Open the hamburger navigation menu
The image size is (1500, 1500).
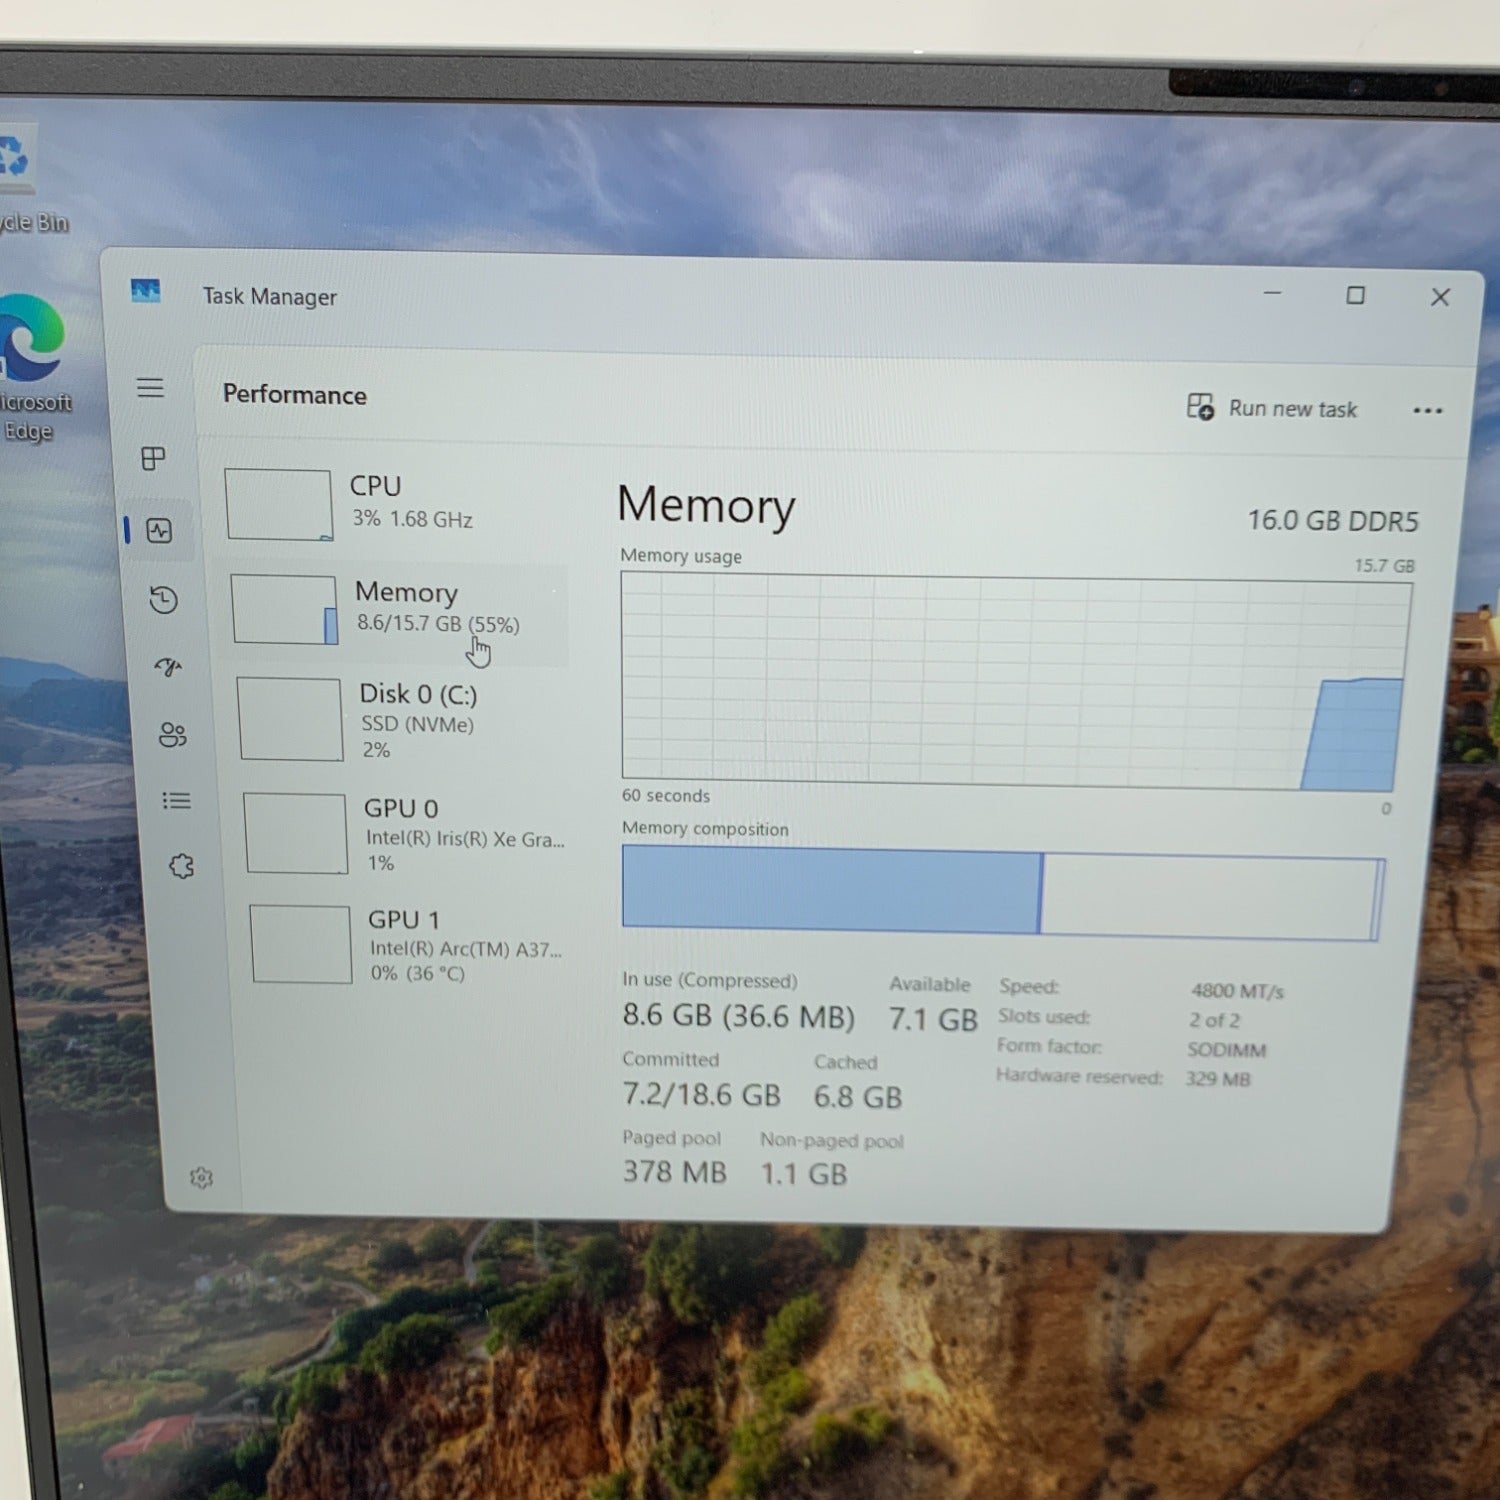point(150,388)
